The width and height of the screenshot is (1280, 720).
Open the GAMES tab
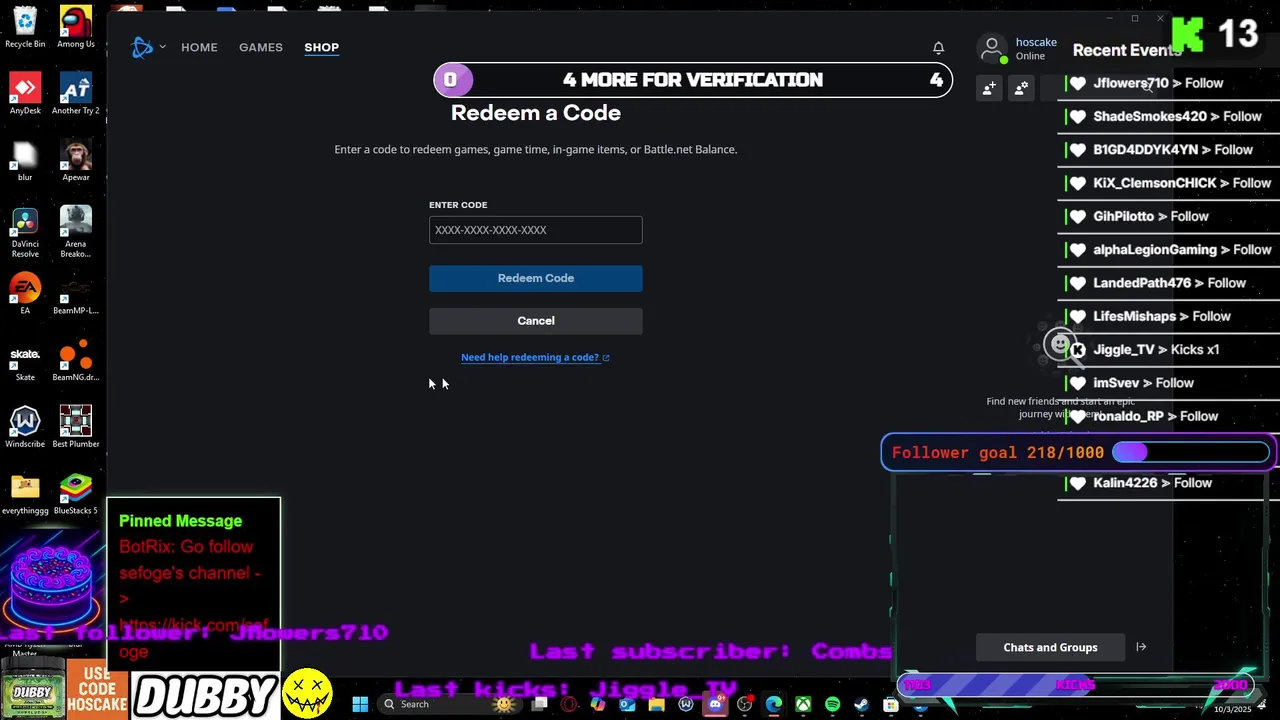click(x=261, y=47)
